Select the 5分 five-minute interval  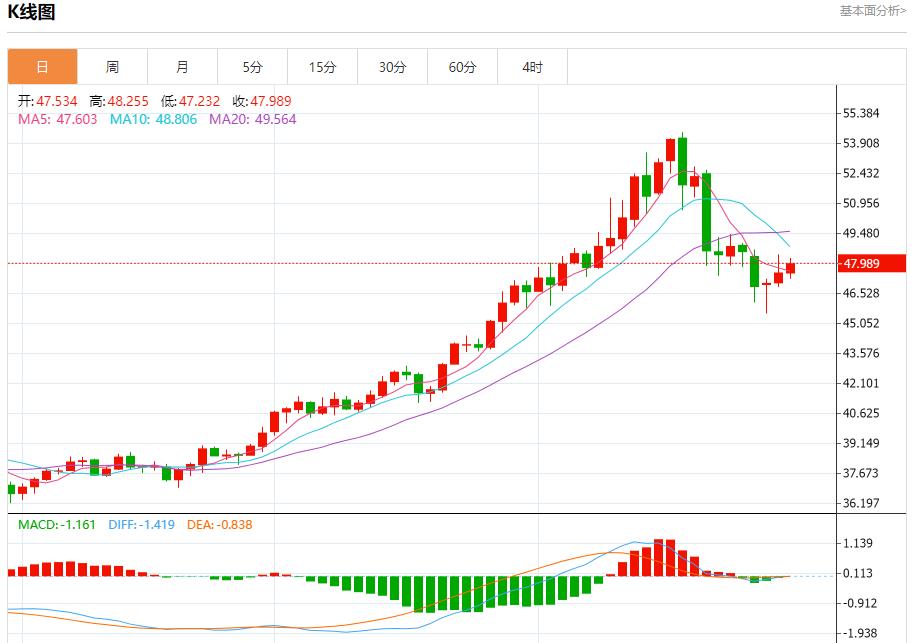tap(252, 66)
